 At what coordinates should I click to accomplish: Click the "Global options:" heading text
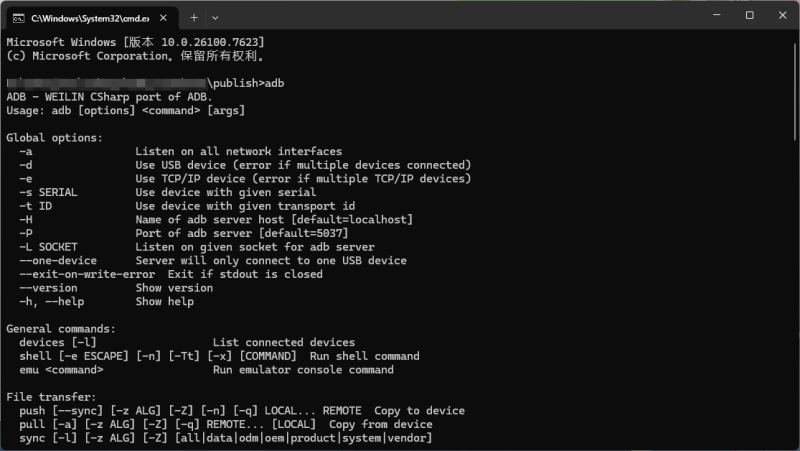click(55, 137)
